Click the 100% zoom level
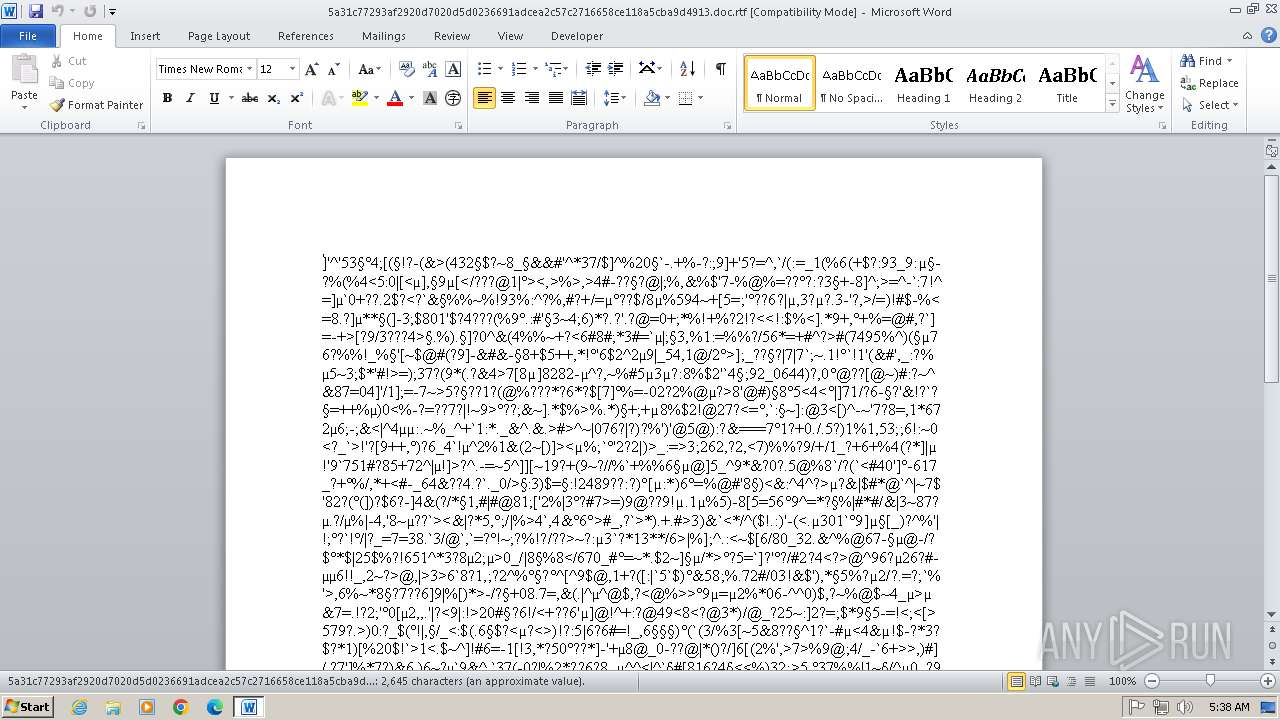Image resolution: width=1280 pixels, height=720 pixels. pyautogui.click(x=1122, y=681)
